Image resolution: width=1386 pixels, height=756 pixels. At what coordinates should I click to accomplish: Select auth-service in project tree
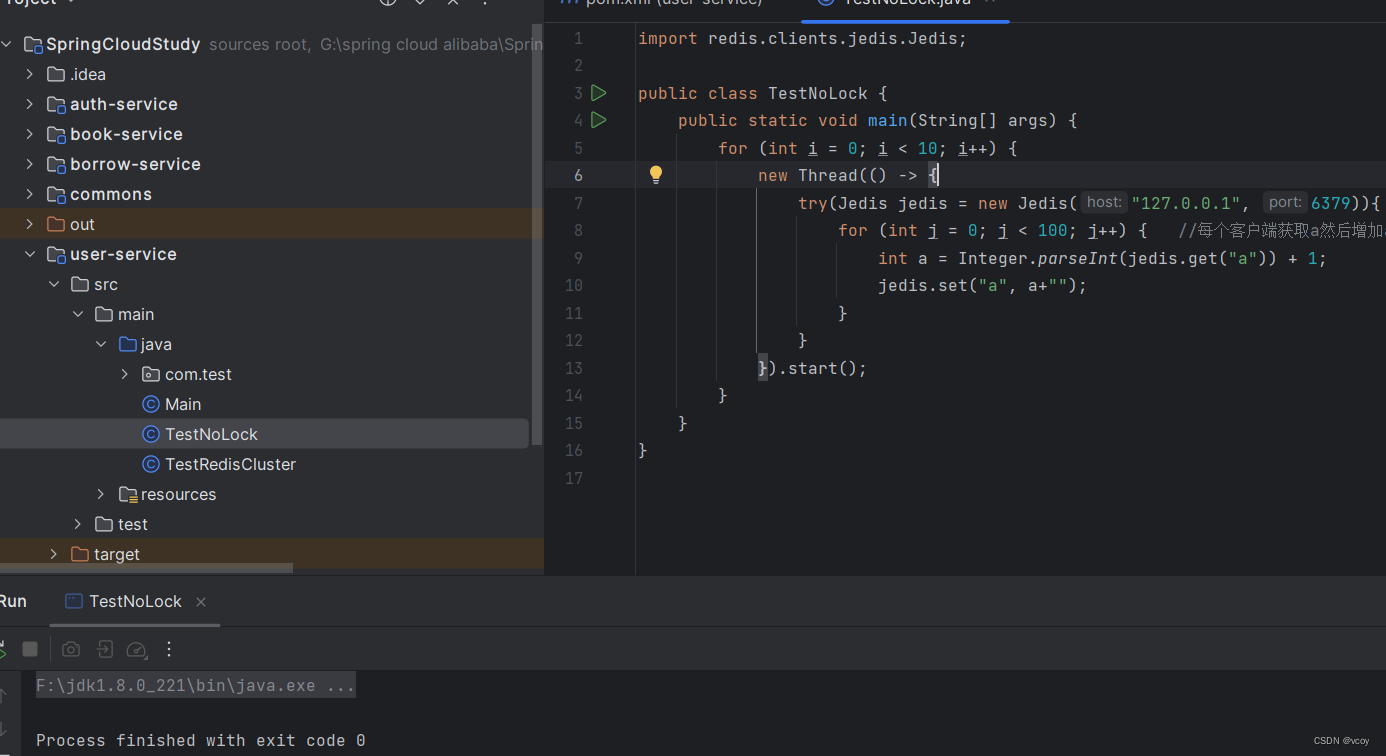[x=124, y=104]
